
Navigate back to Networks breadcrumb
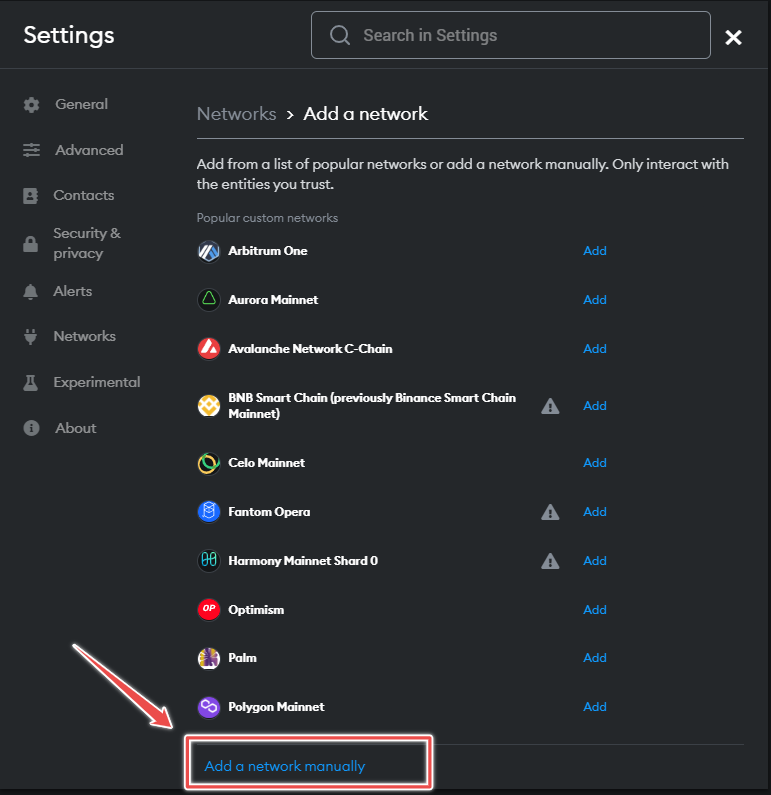click(236, 113)
